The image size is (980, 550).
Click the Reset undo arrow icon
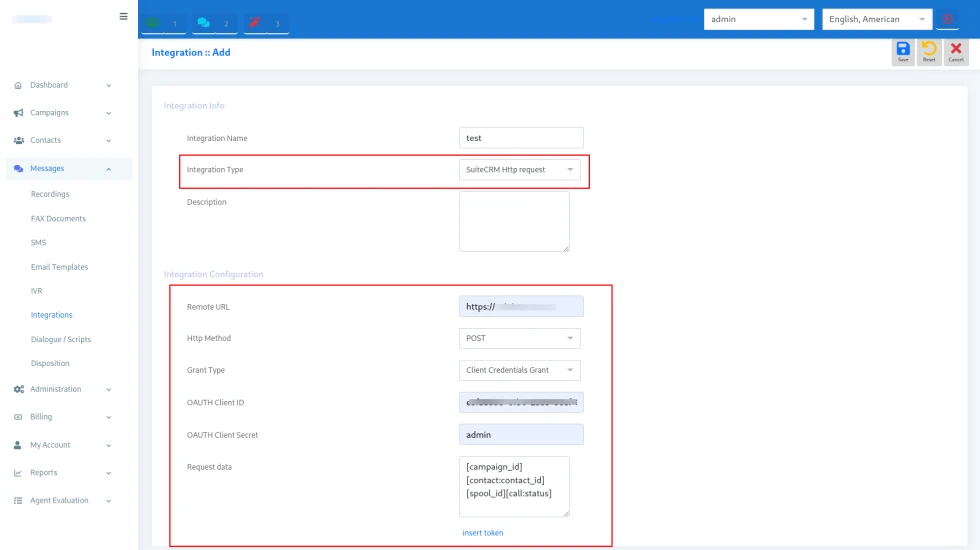click(x=929, y=52)
